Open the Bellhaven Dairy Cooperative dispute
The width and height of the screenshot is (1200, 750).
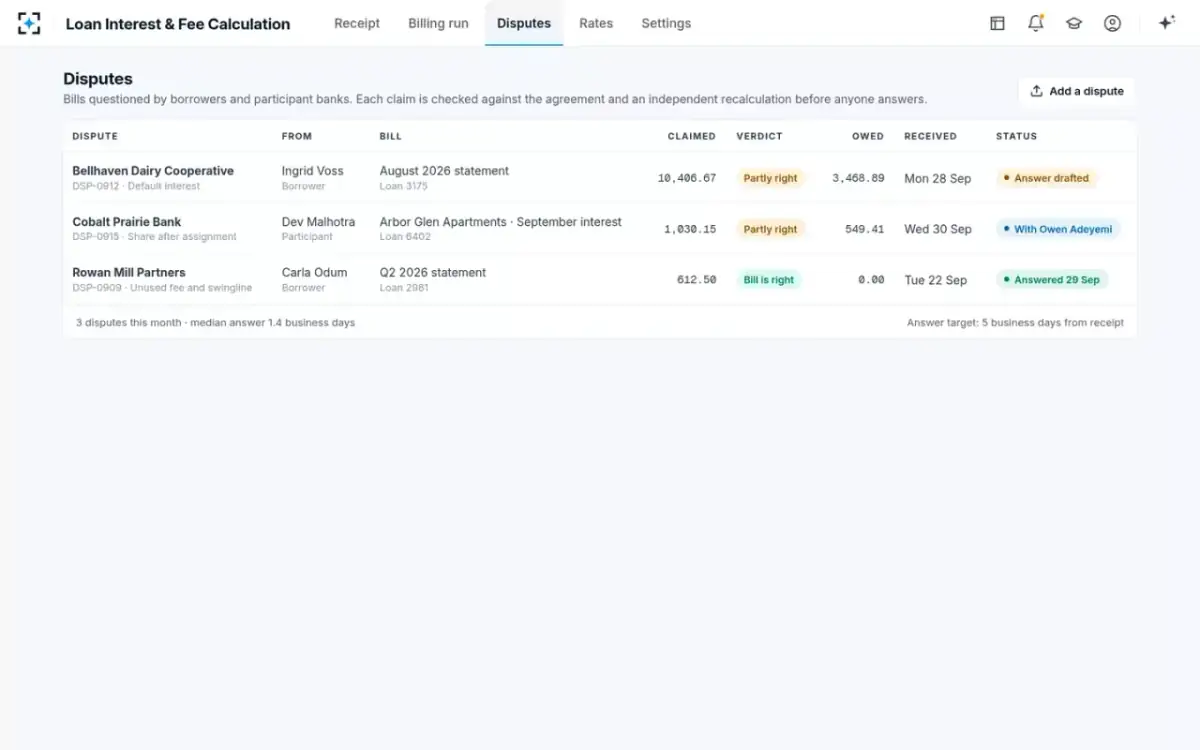click(x=599, y=178)
